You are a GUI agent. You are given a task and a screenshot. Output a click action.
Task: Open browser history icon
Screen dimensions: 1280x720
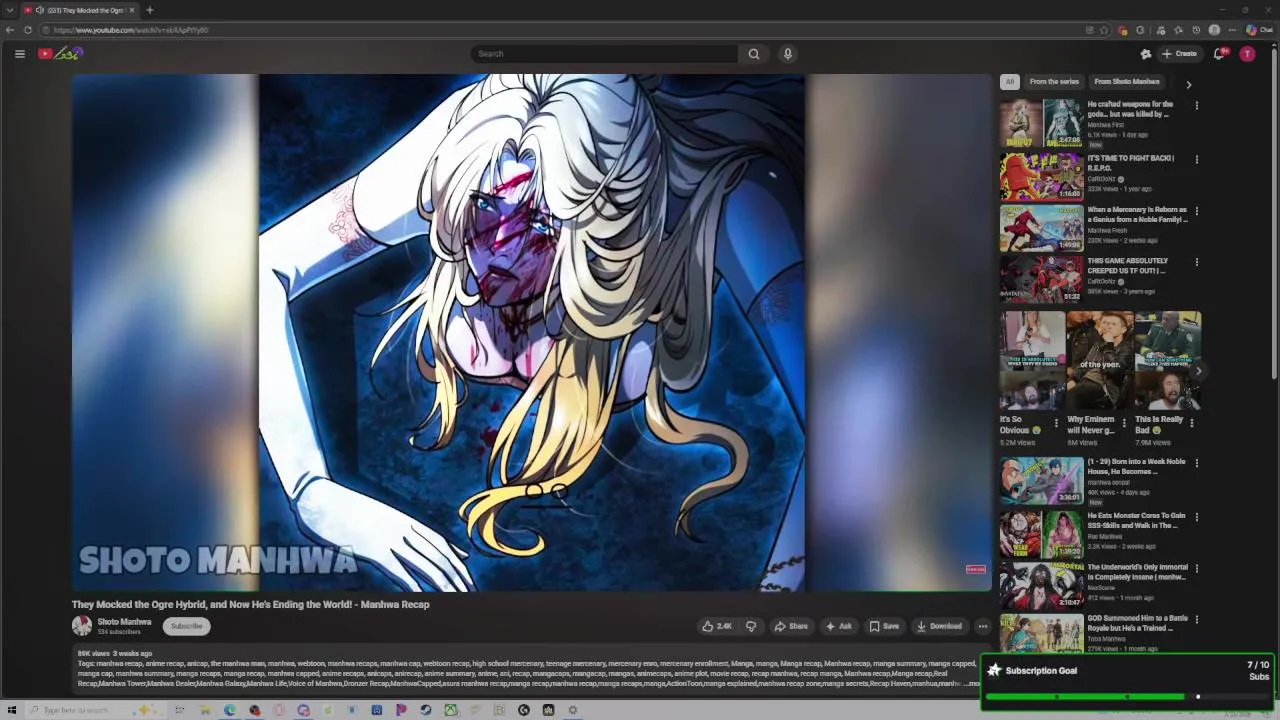coord(1196,30)
